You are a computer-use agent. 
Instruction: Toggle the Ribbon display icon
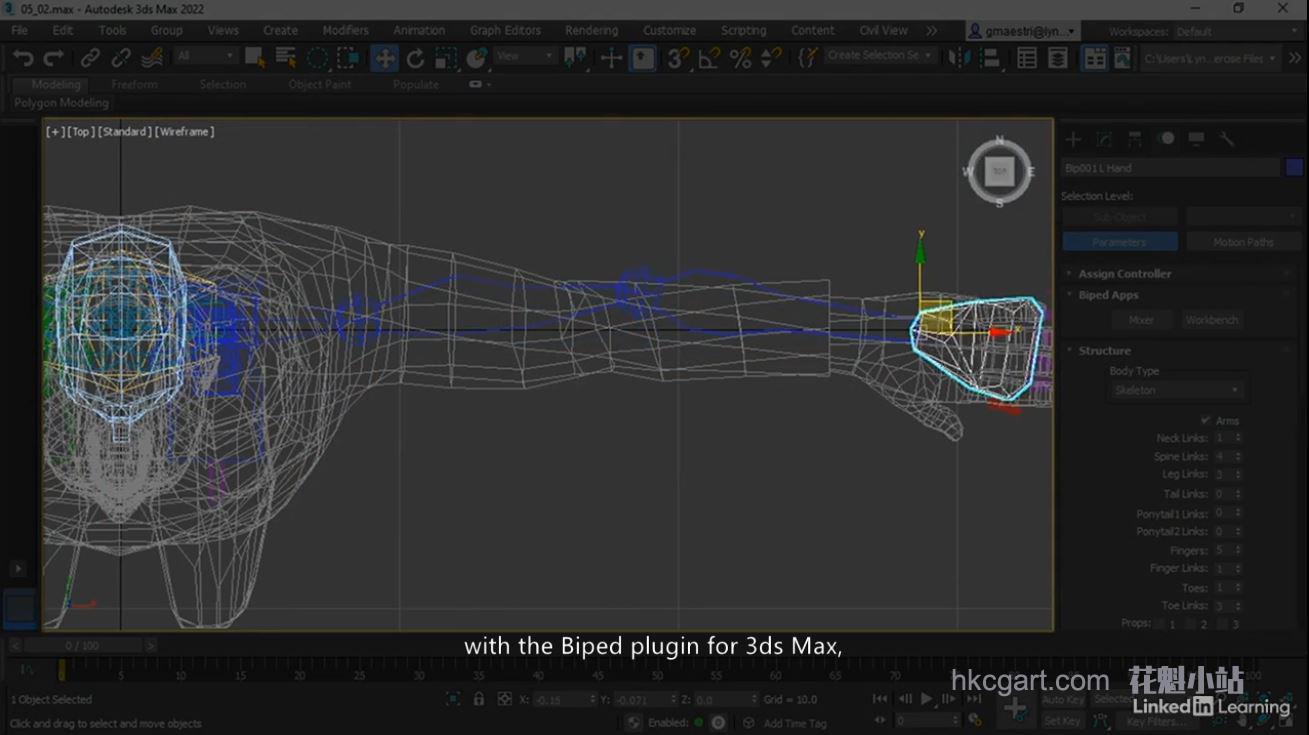point(1096,58)
